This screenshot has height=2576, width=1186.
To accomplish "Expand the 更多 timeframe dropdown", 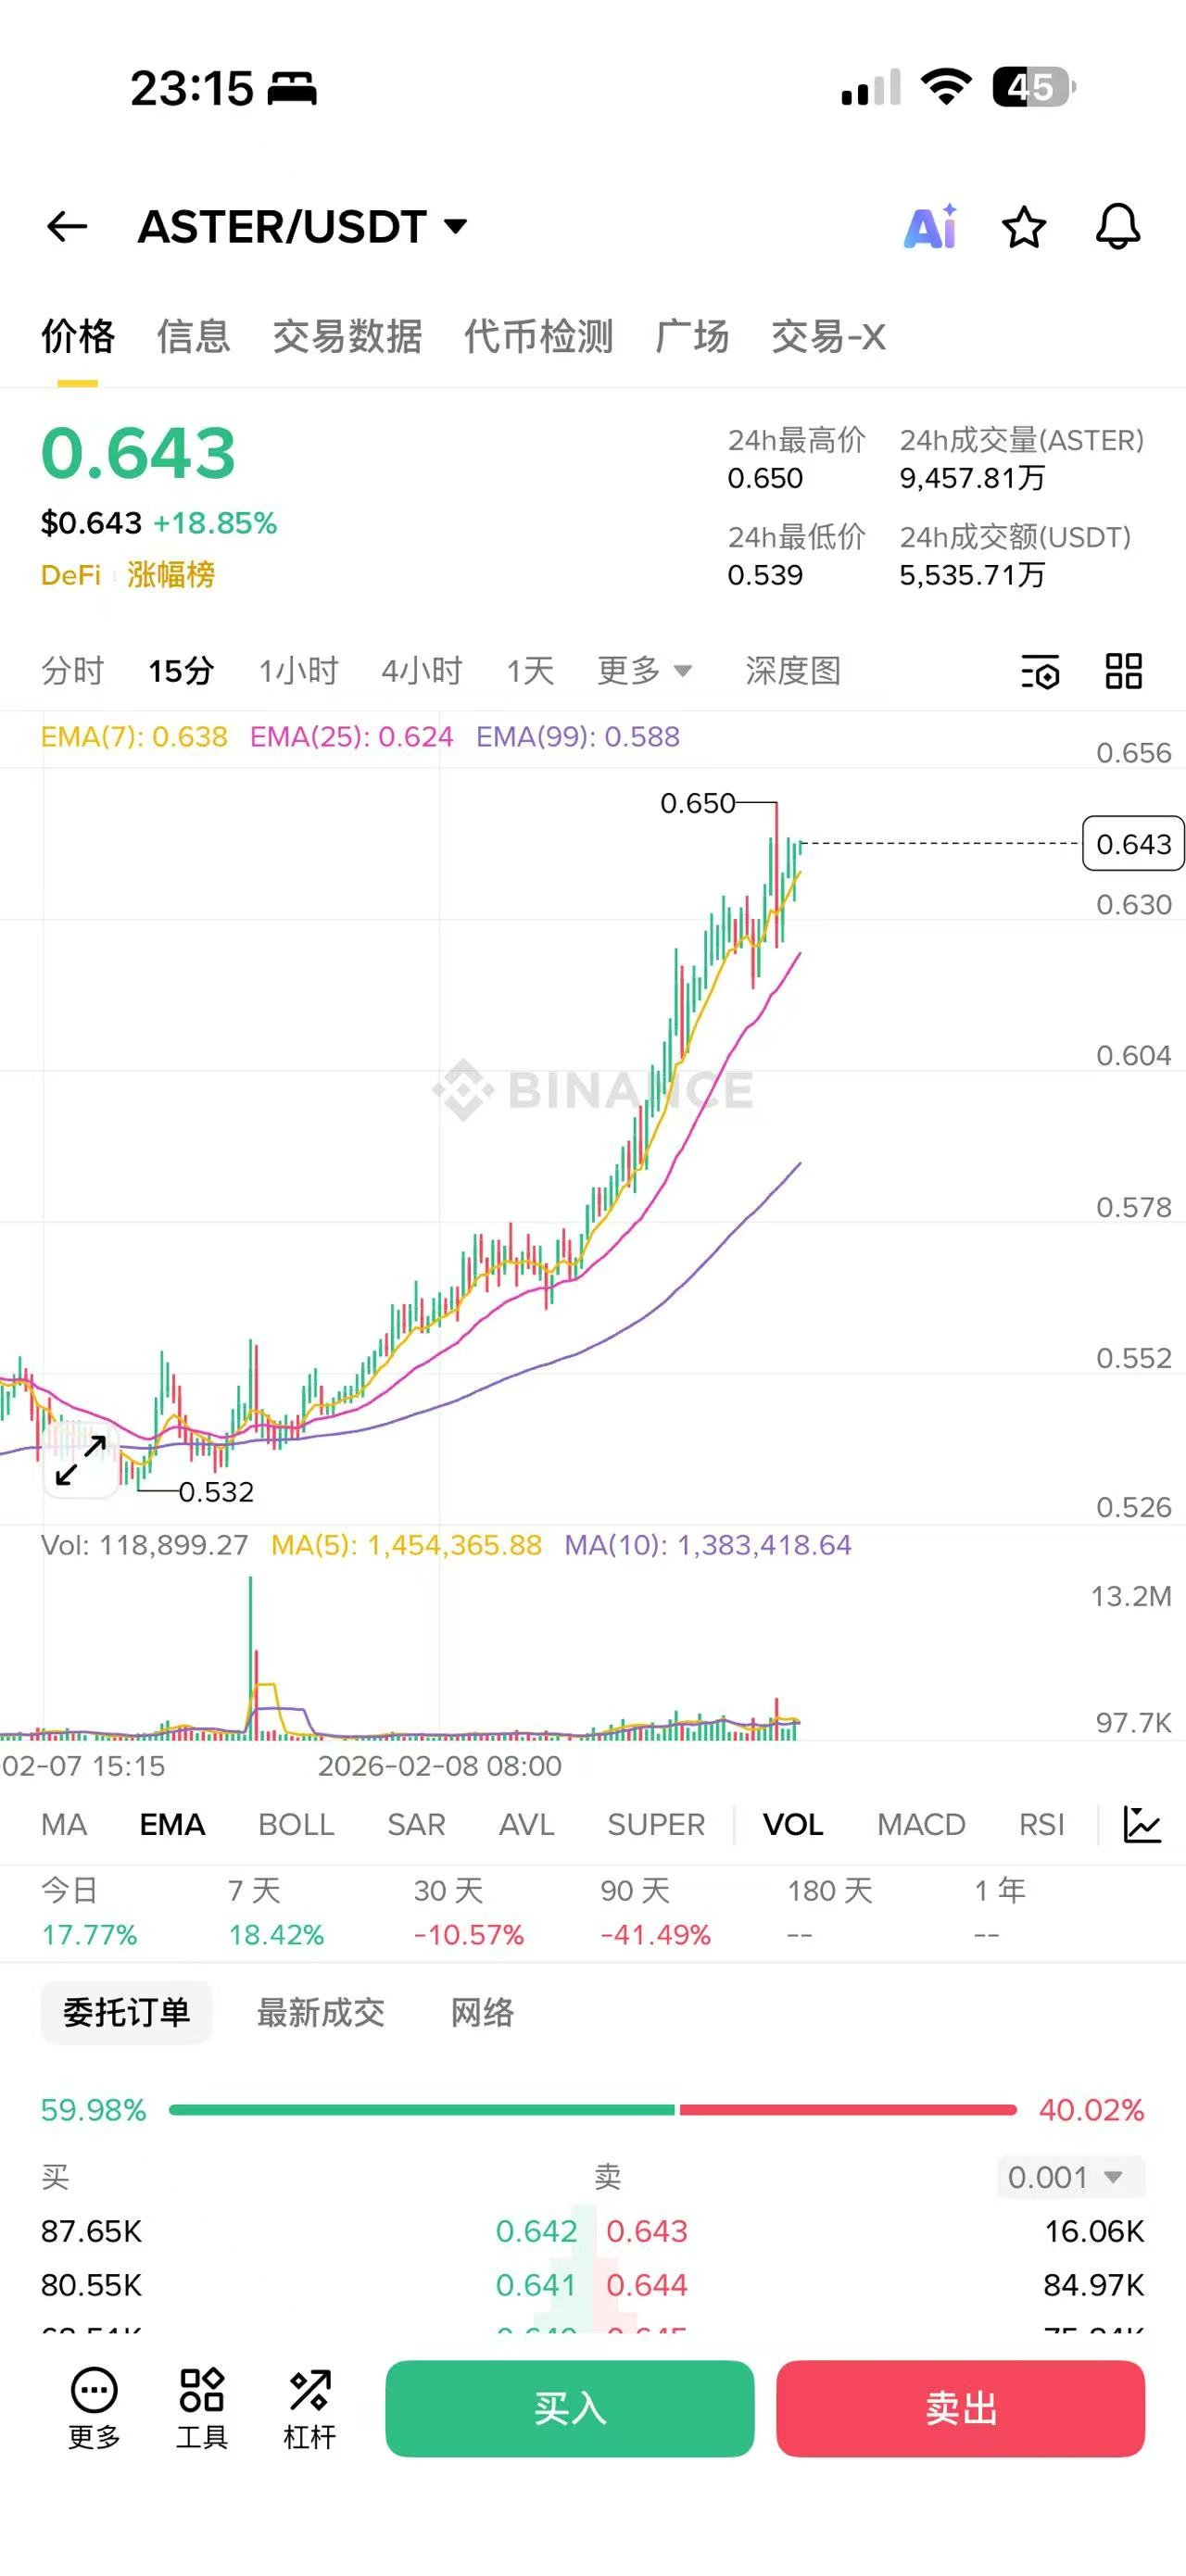I will tap(643, 671).
